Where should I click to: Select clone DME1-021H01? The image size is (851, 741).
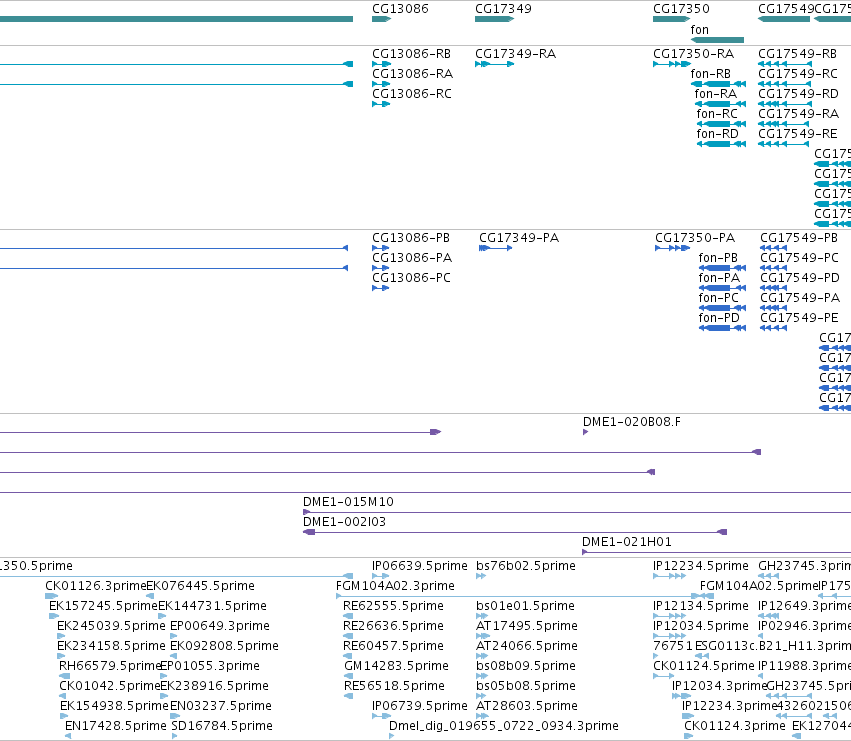(x=627, y=542)
